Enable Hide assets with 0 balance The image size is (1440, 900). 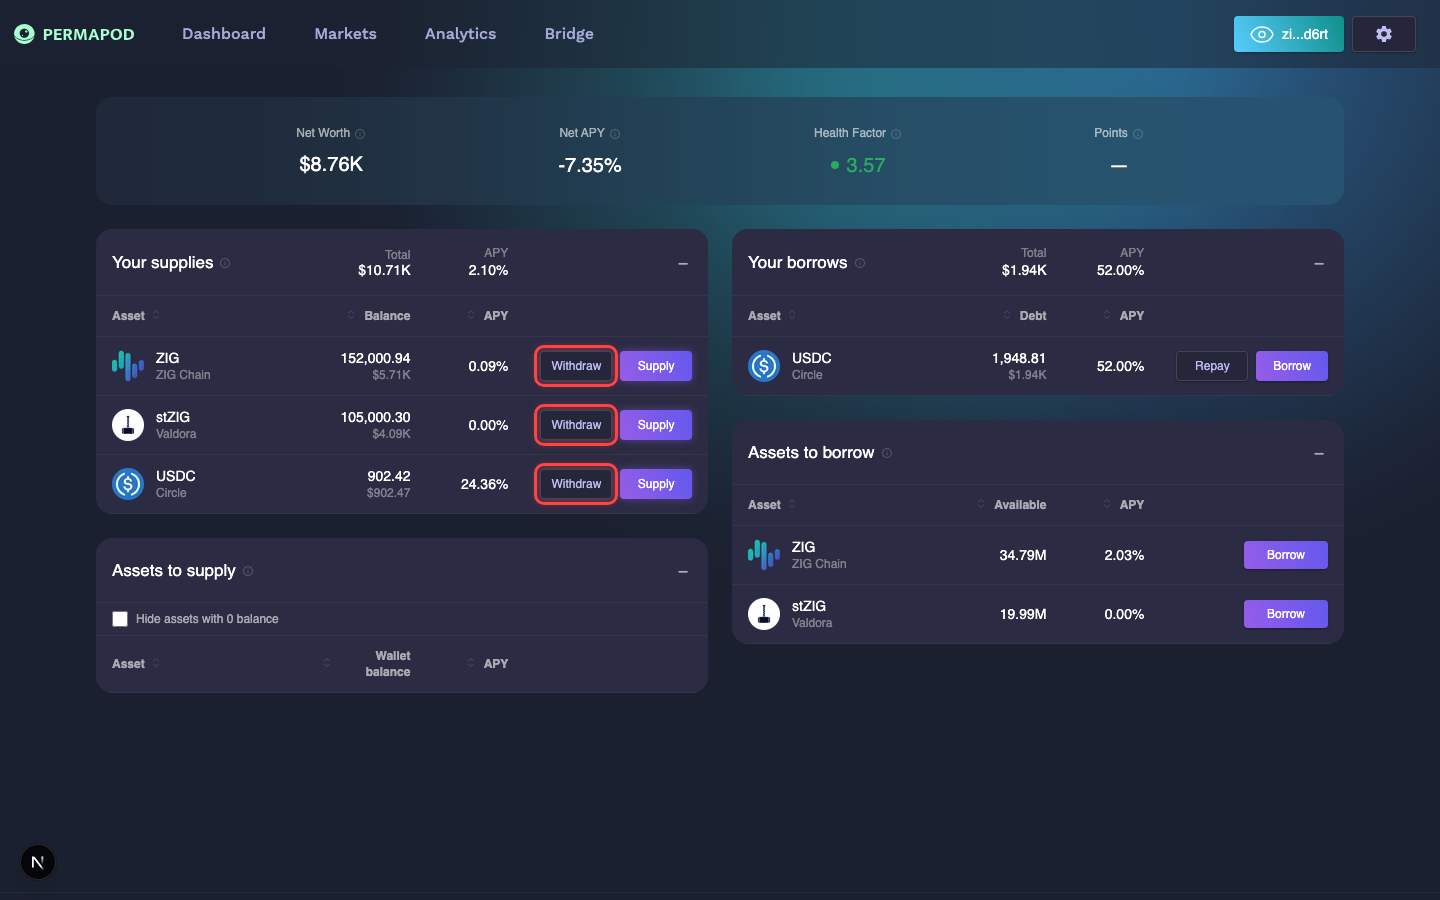(x=120, y=619)
